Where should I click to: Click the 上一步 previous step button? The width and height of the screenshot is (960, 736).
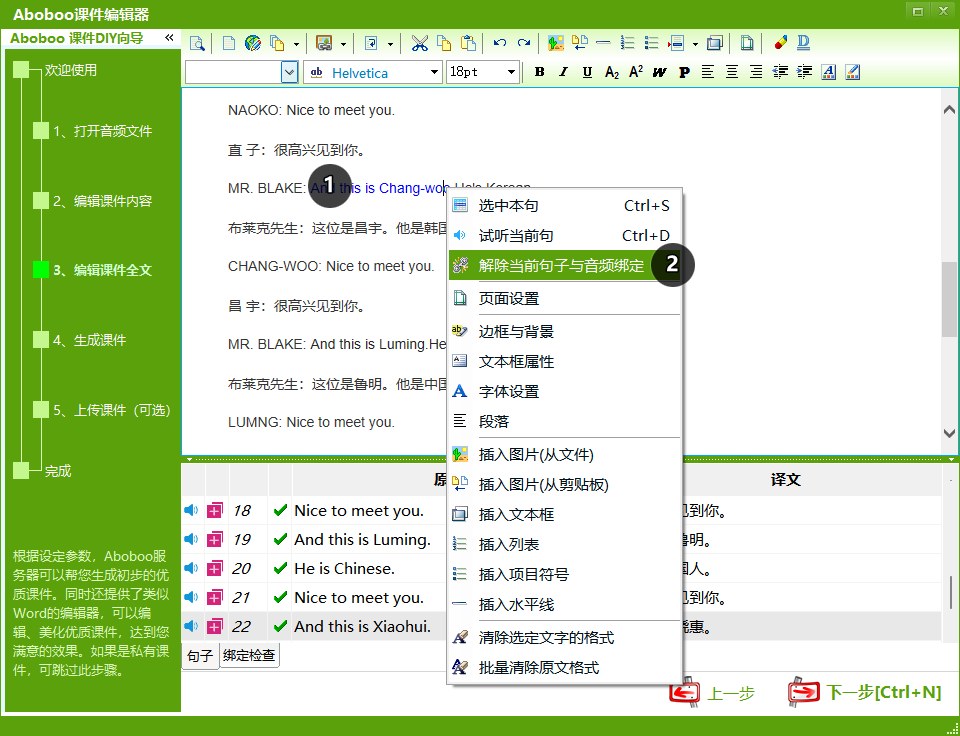[713, 692]
